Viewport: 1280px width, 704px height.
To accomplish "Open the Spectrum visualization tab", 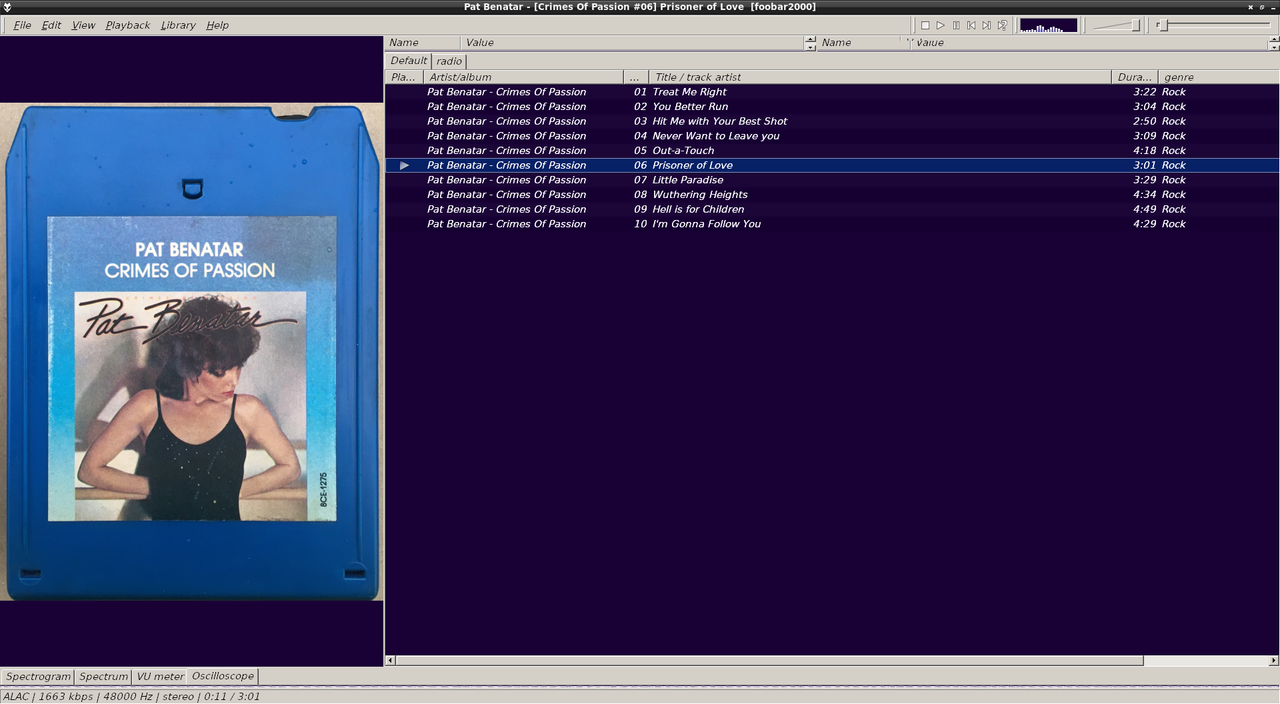I will (x=104, y=677).
